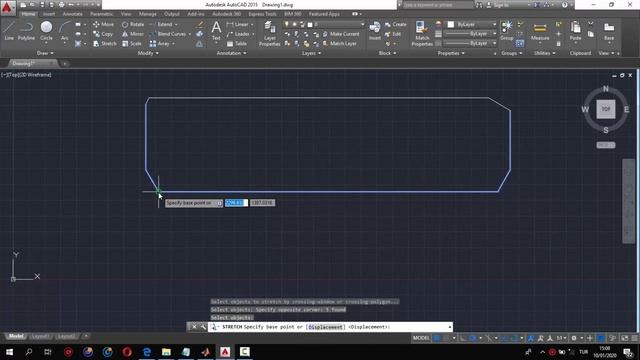
Task: Click the Plot printer icon in quick access
Action: 61,5
